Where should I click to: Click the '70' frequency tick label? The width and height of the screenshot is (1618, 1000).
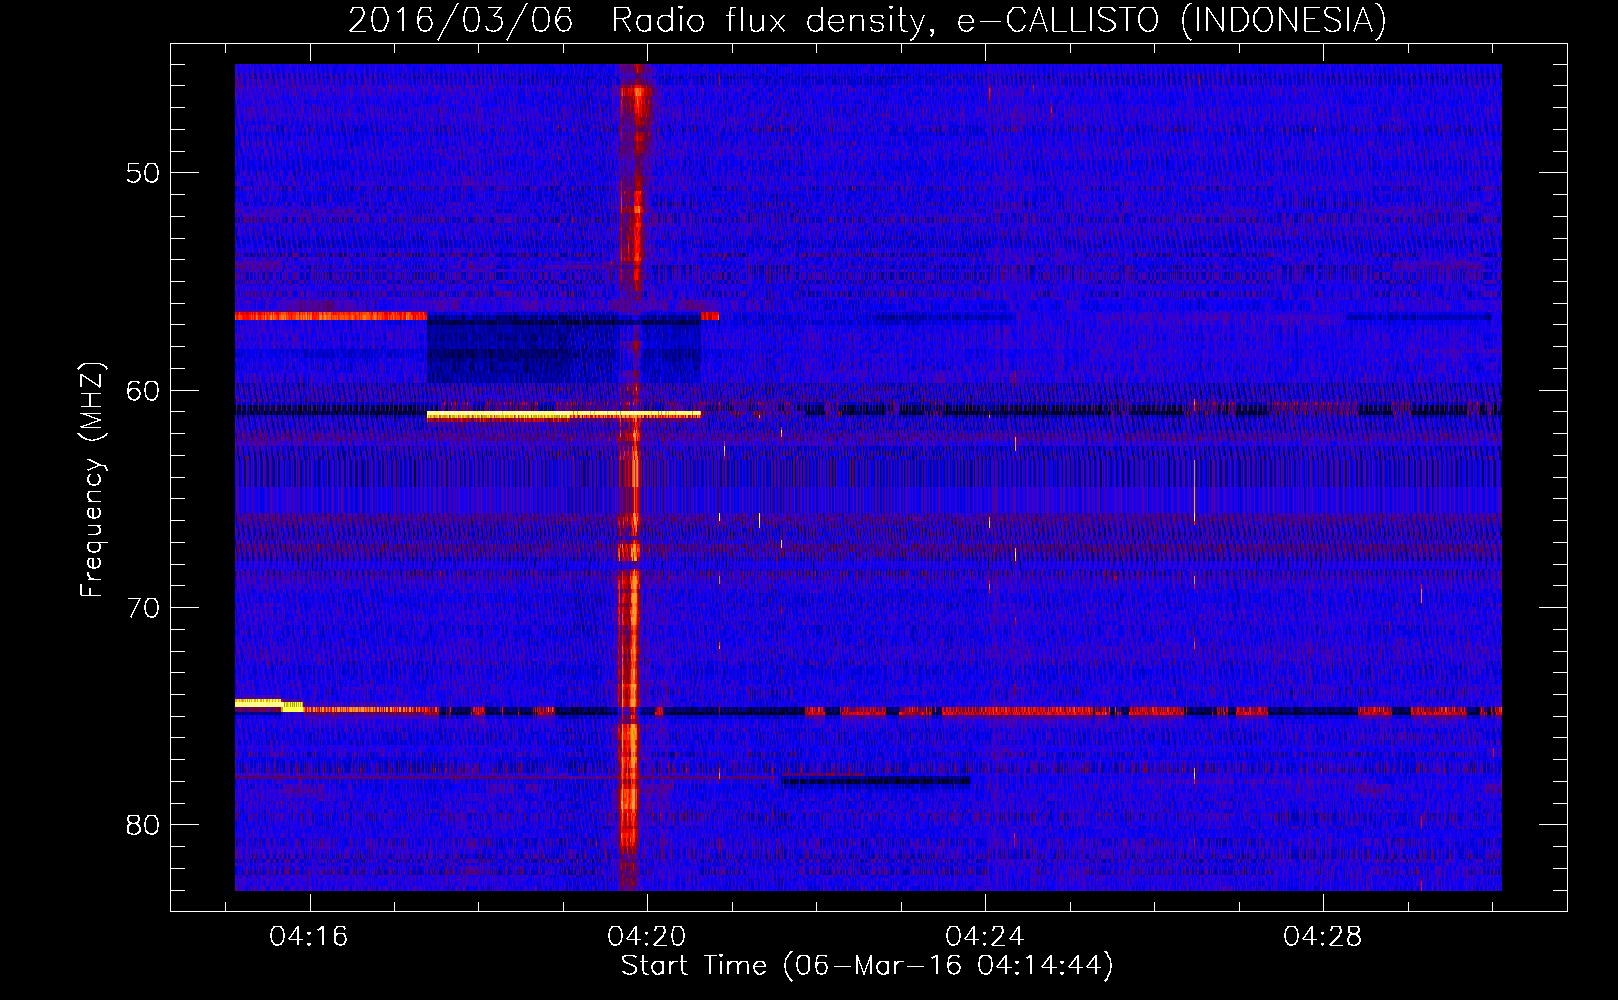(143, 608)
